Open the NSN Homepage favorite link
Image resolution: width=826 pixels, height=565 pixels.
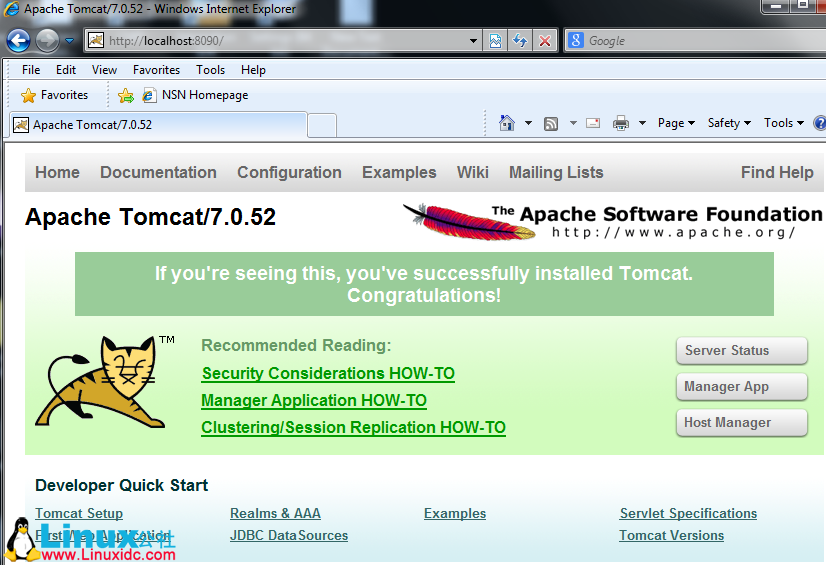[195, 95]
